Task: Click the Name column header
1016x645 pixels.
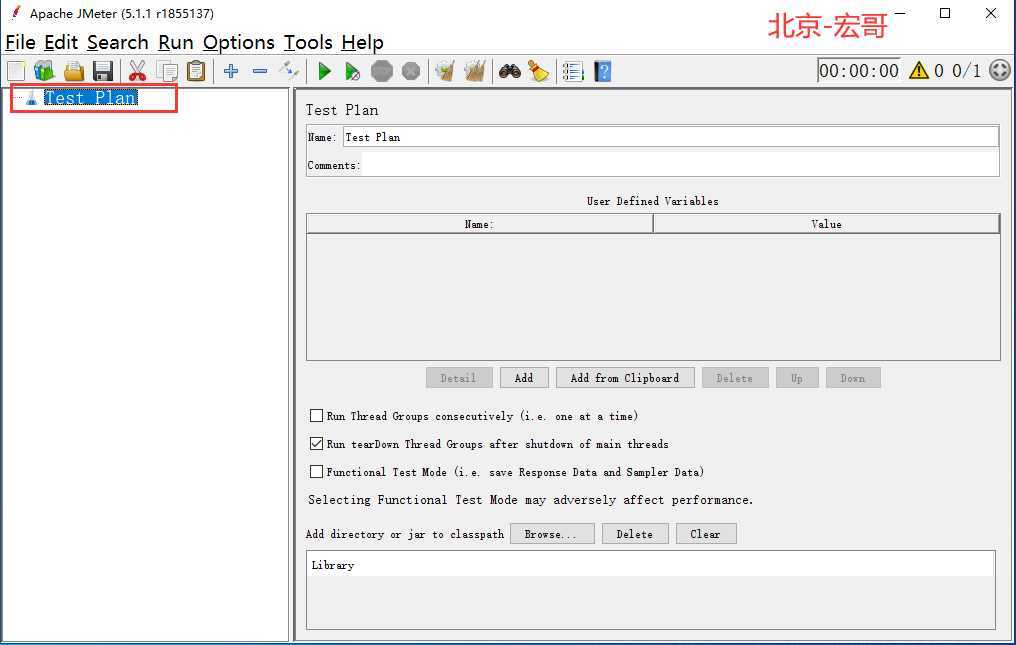Action: click(x=479, y=224)
